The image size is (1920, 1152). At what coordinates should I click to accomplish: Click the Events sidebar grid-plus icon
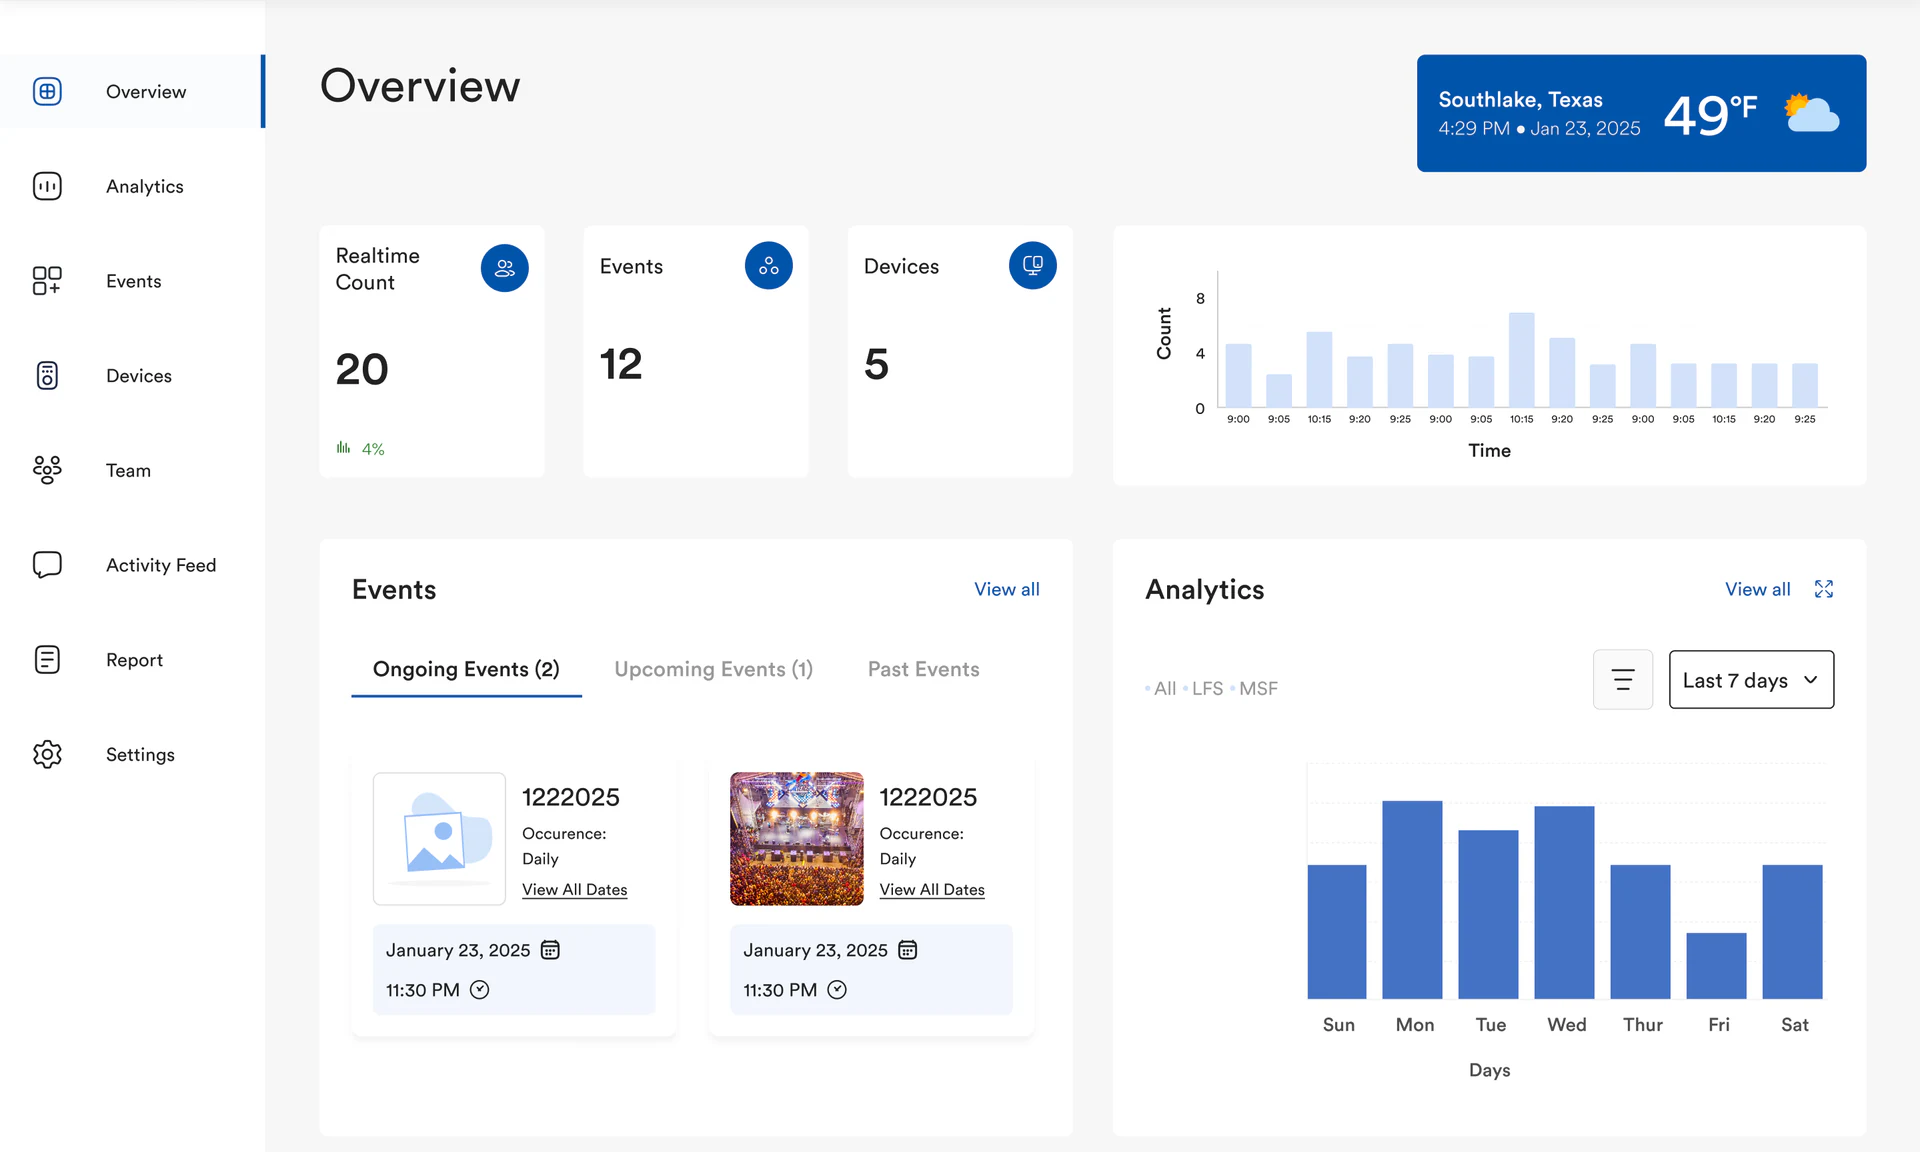point(47,281)
